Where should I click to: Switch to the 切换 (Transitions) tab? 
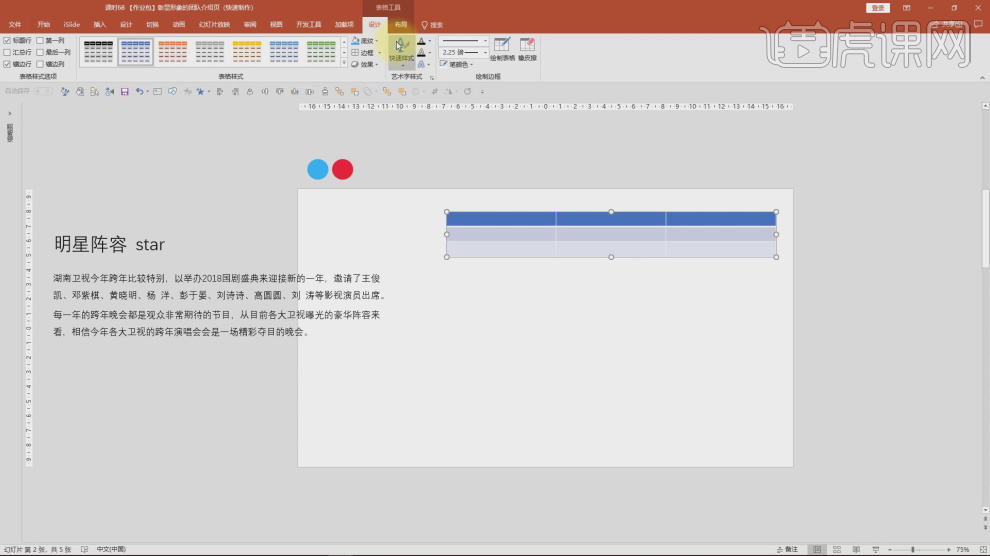[x=152, y=25]
